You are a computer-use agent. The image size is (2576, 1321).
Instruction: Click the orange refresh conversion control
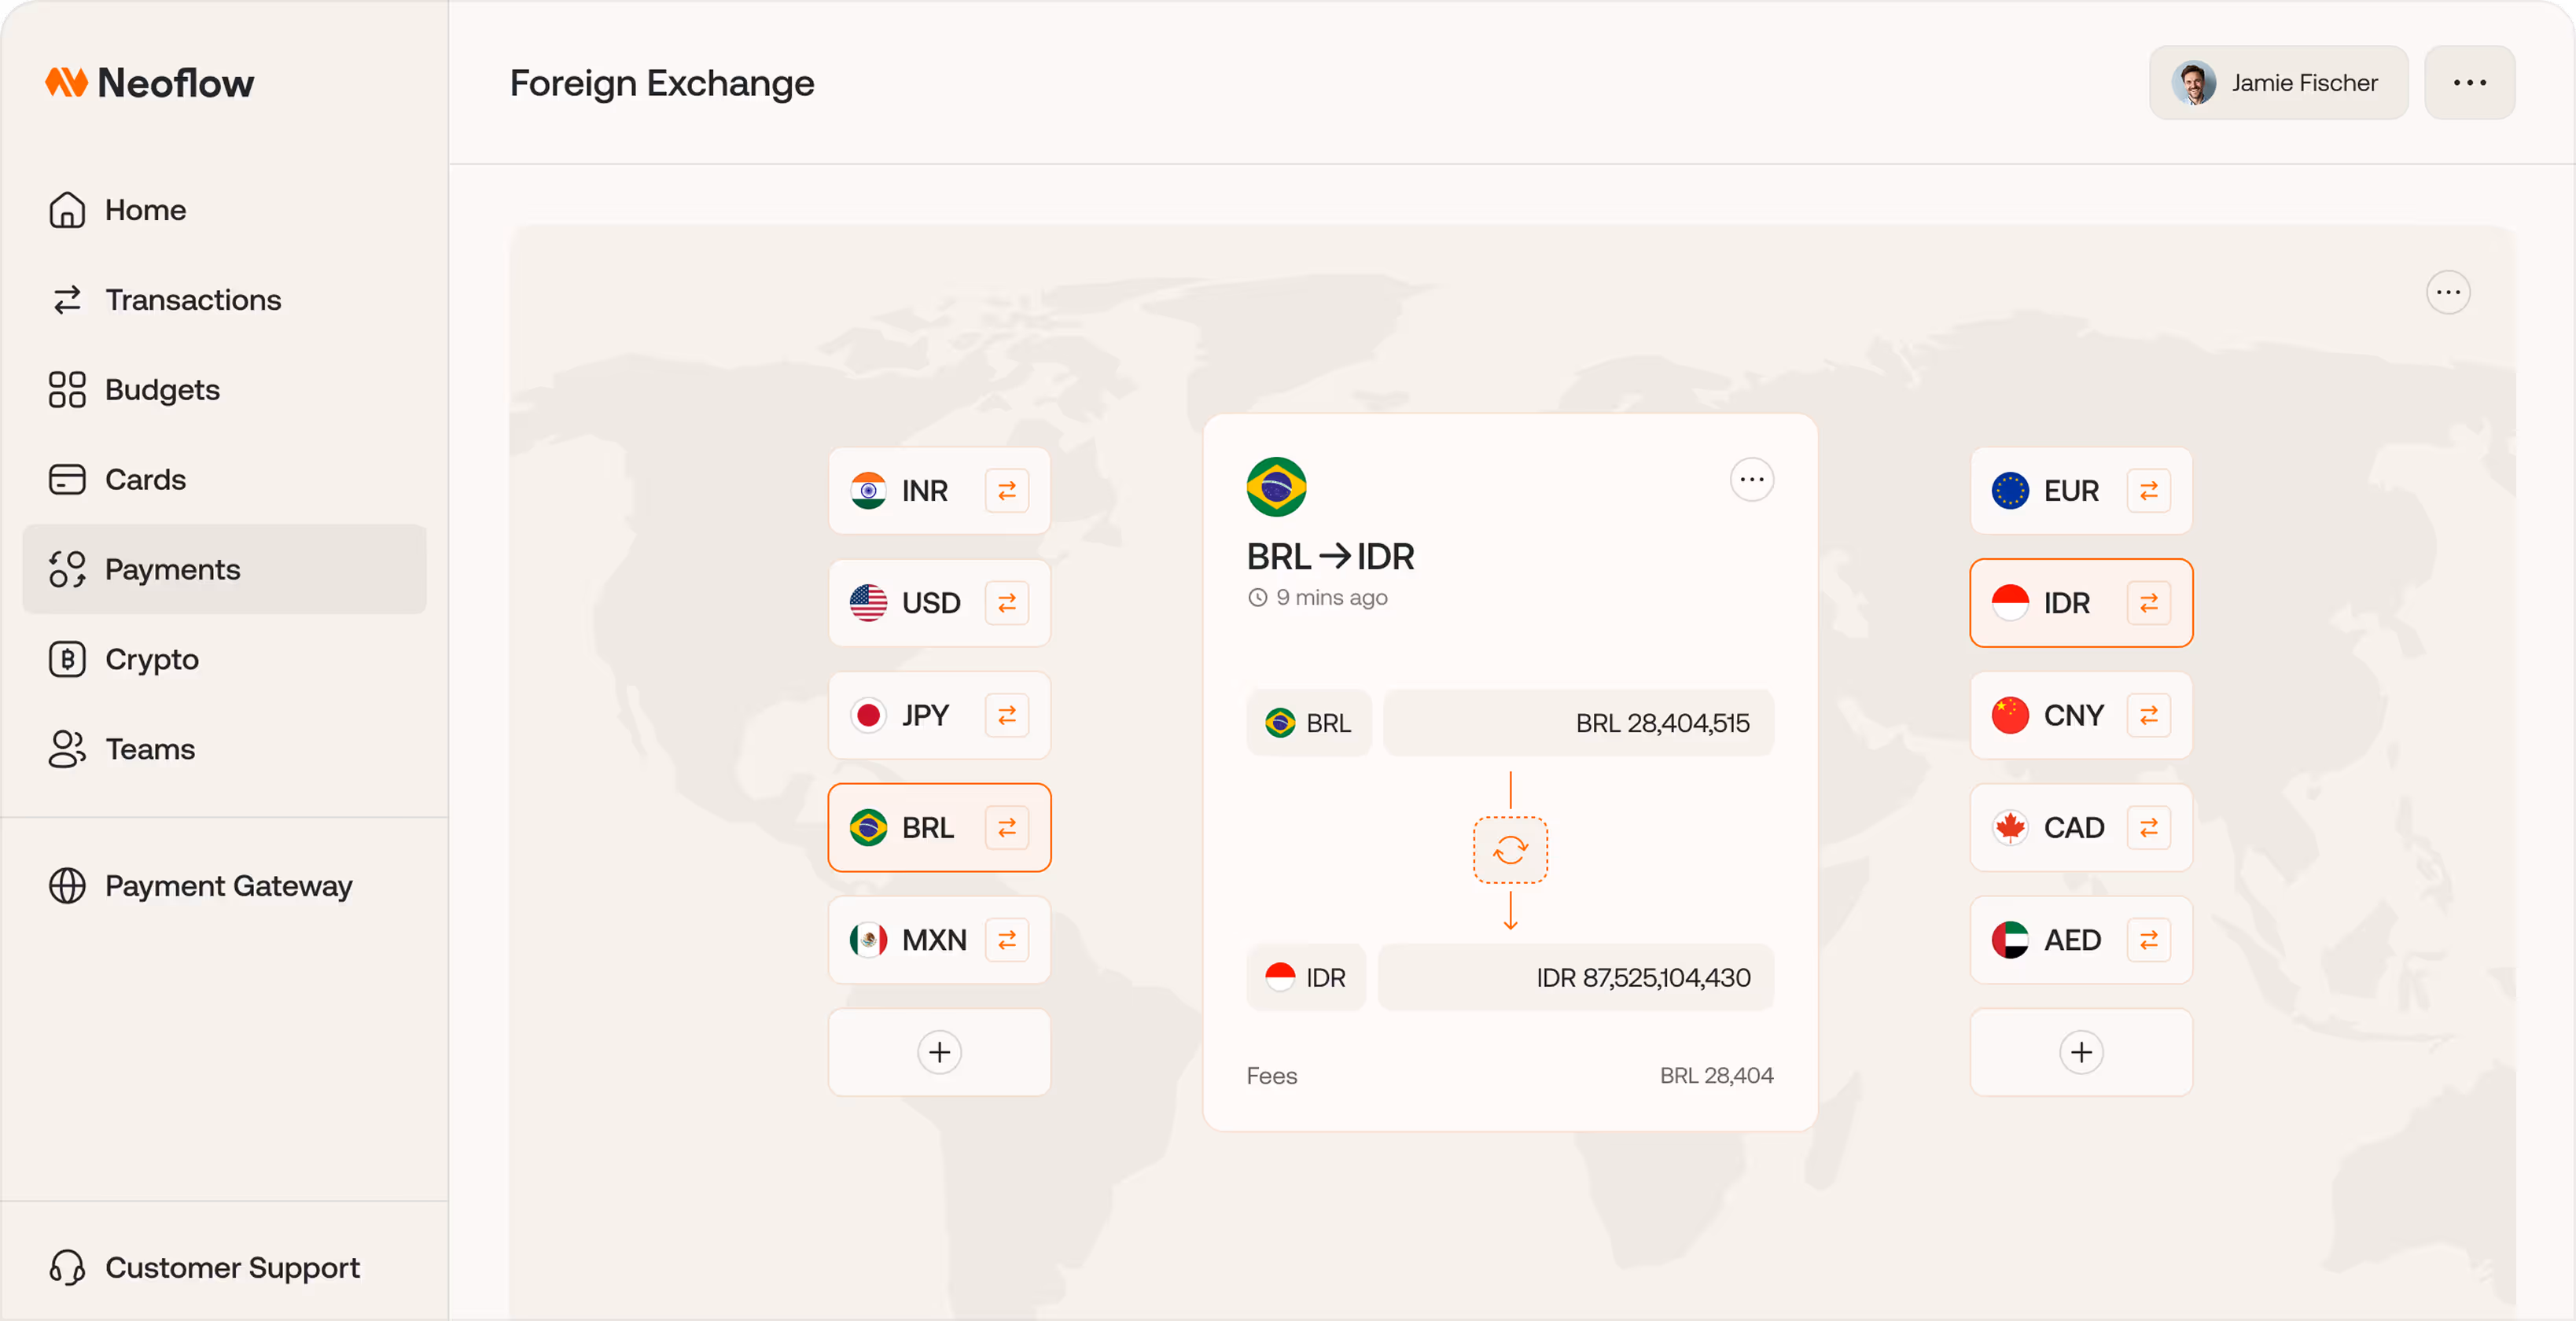click(x=1510, y=851)
